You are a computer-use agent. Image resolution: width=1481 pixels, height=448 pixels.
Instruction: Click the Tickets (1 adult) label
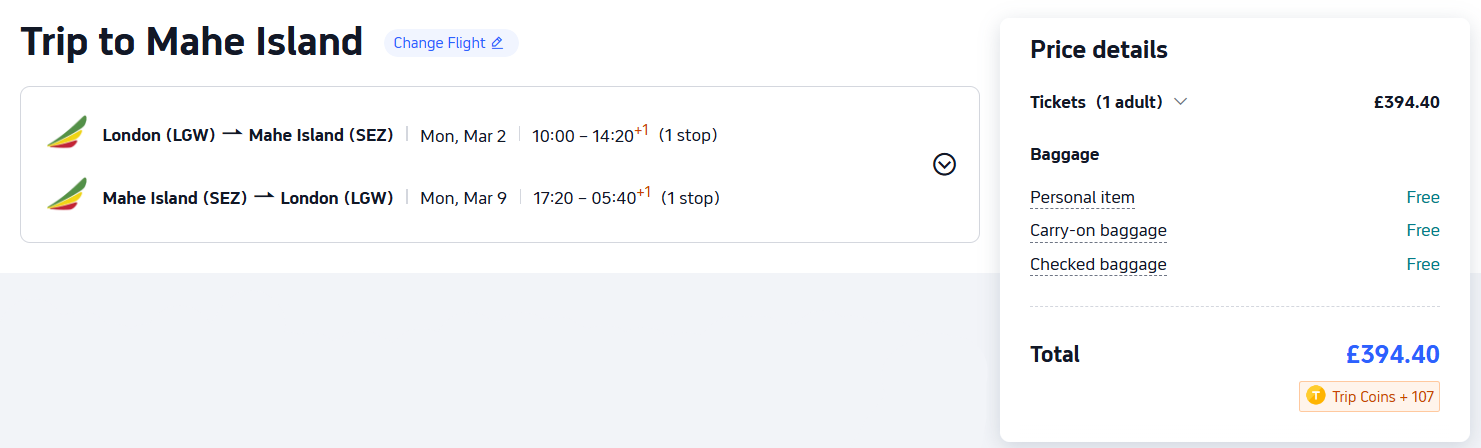1096,102
